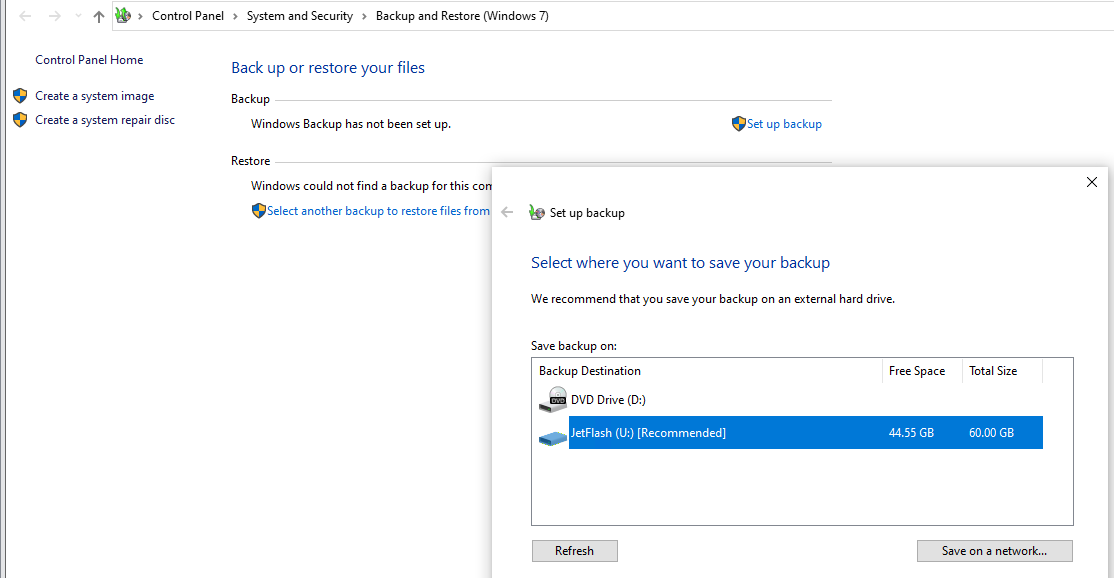Click Set up backup link
1114x578 pixels.
coord(784,124)
